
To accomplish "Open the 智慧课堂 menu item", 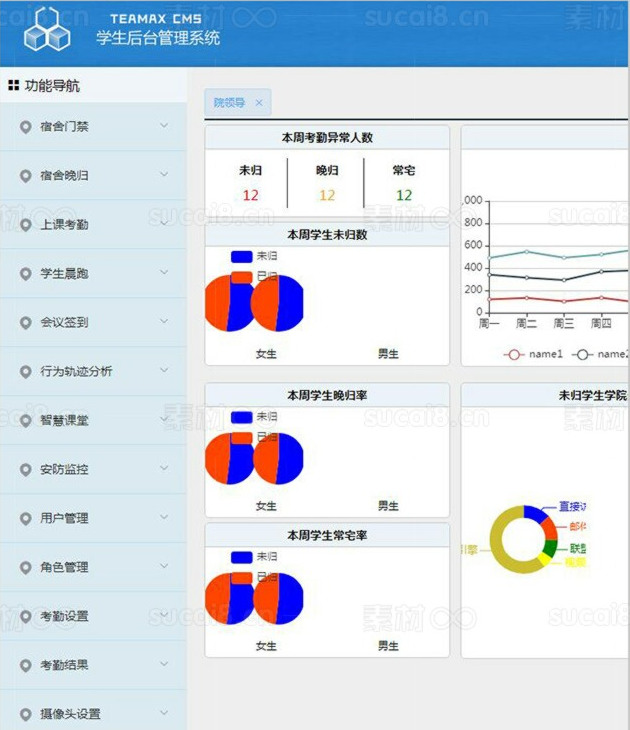I will coord(93,420).
